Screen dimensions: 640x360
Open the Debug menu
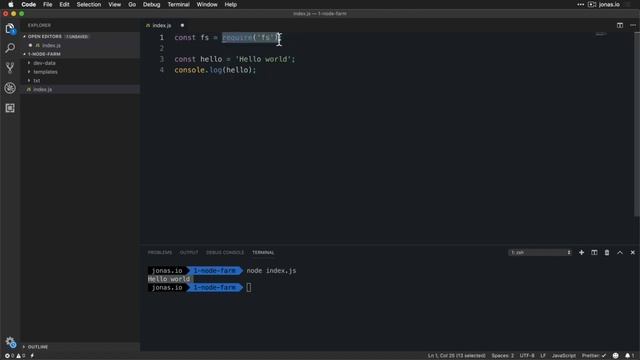tap(151, 4)
